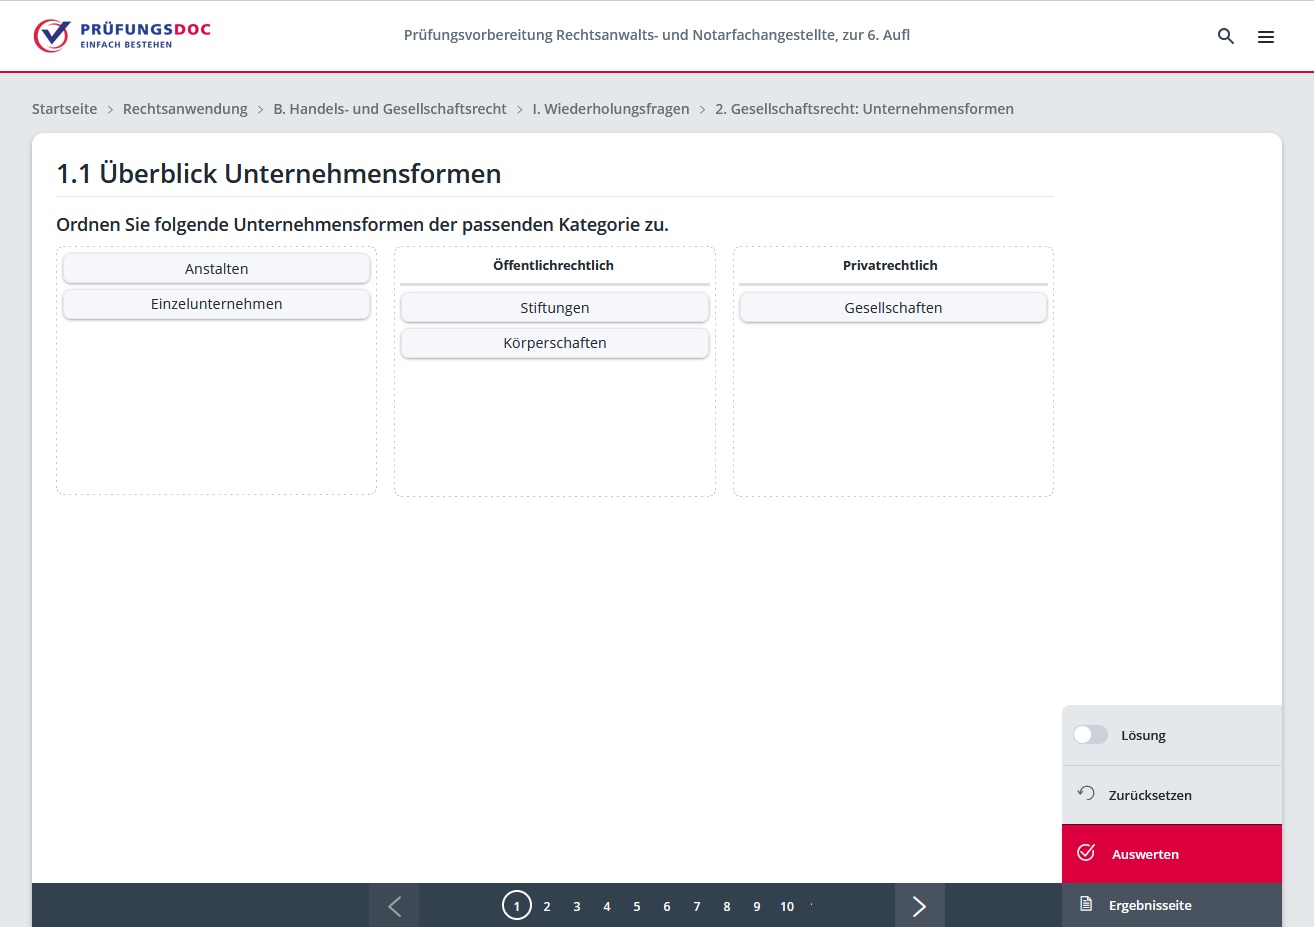Open the search magnifier icon
This screenshot has height=927, width=1314.
click(1225, 36)
